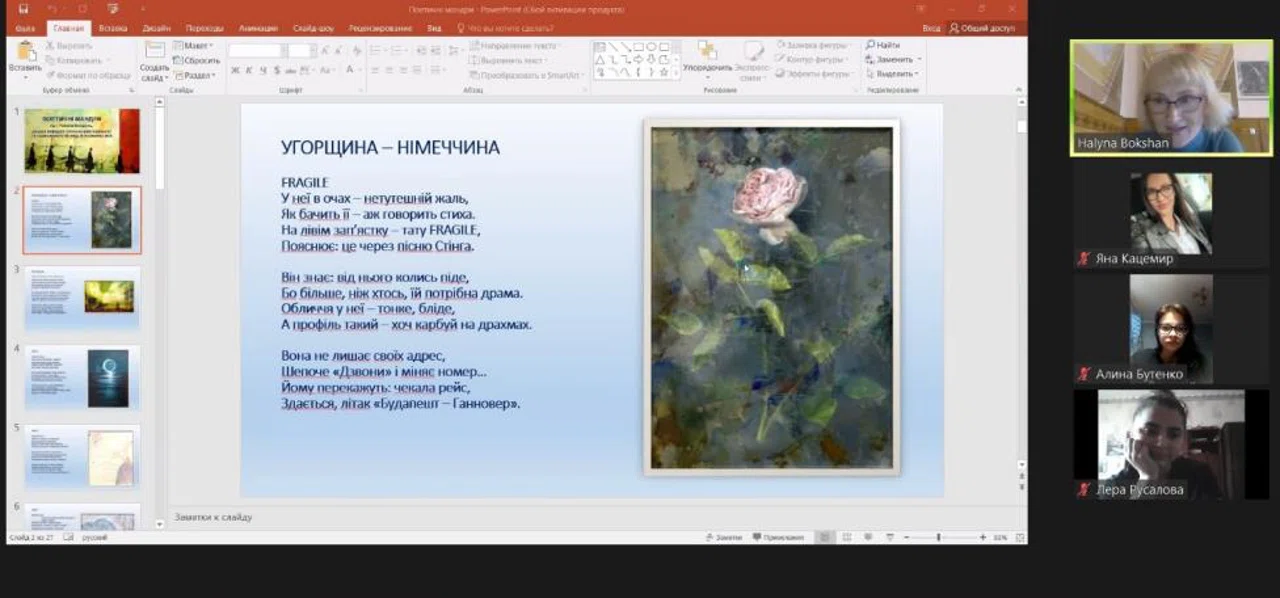Open the font size combo box
This screenshot has width=1280, height=598.
pos(303,50)
